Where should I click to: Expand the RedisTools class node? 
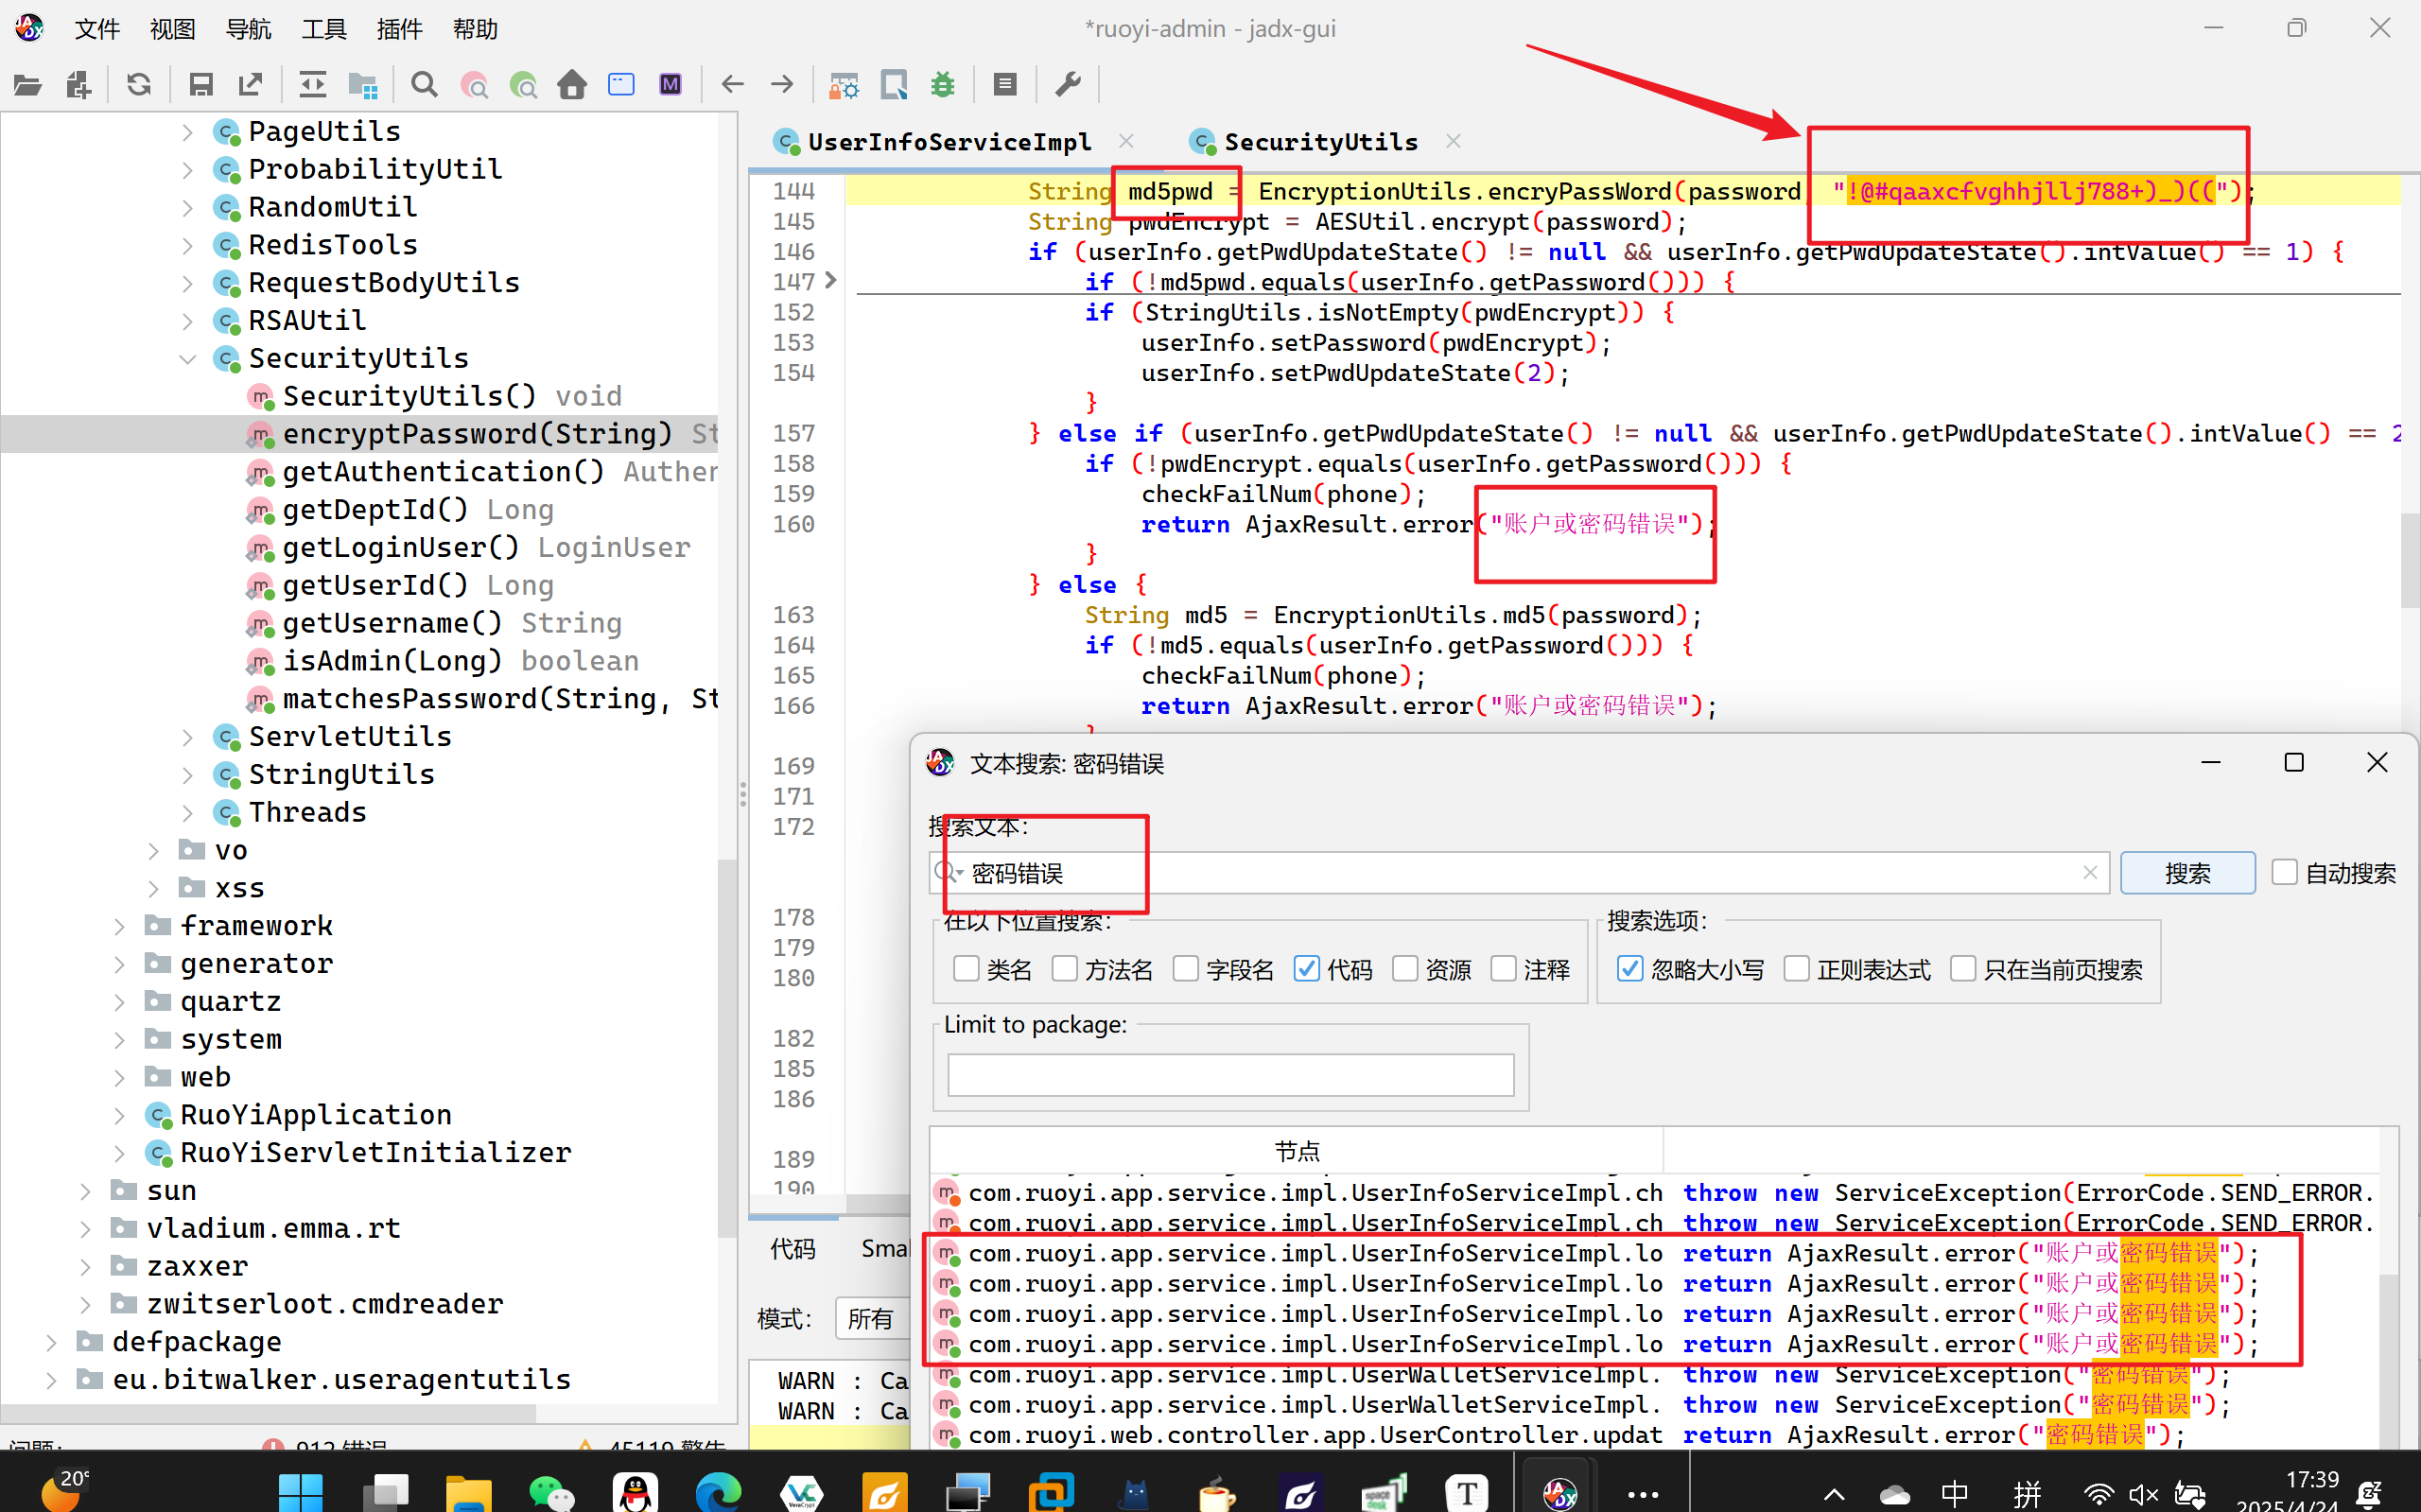pos(187,245)
